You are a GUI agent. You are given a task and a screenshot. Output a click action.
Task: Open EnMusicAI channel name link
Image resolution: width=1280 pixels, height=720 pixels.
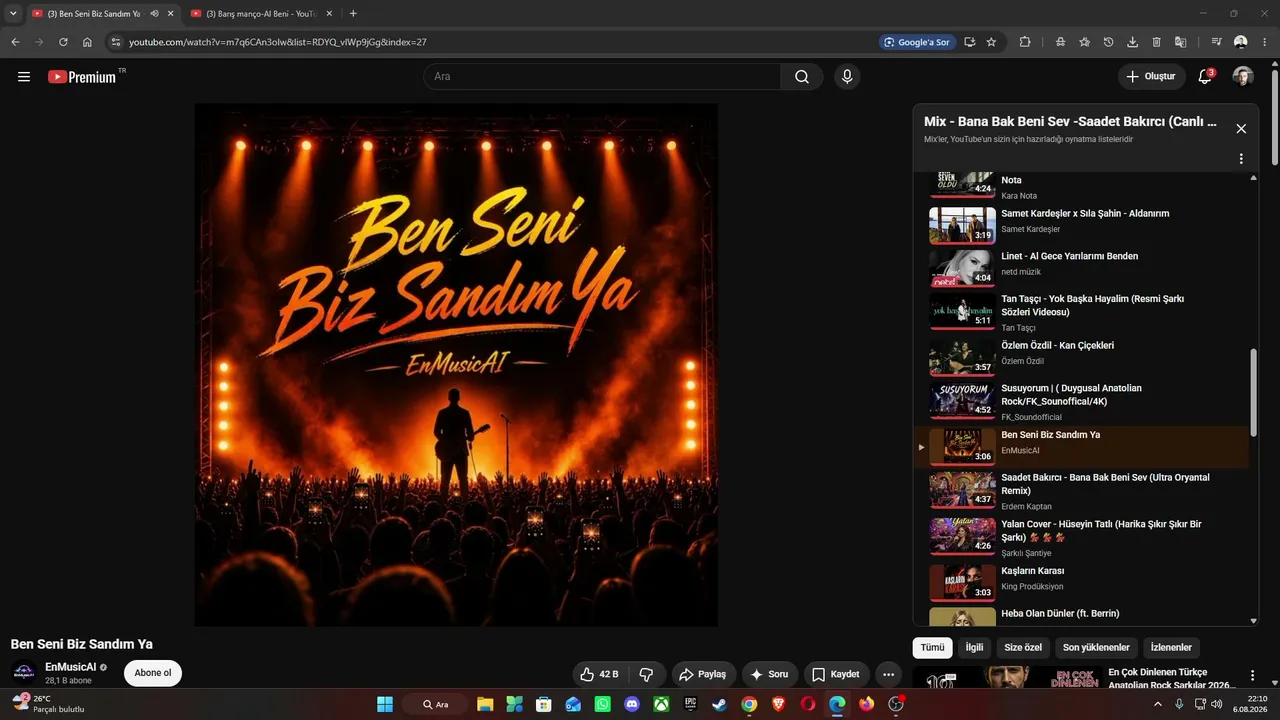pos(70,667)
